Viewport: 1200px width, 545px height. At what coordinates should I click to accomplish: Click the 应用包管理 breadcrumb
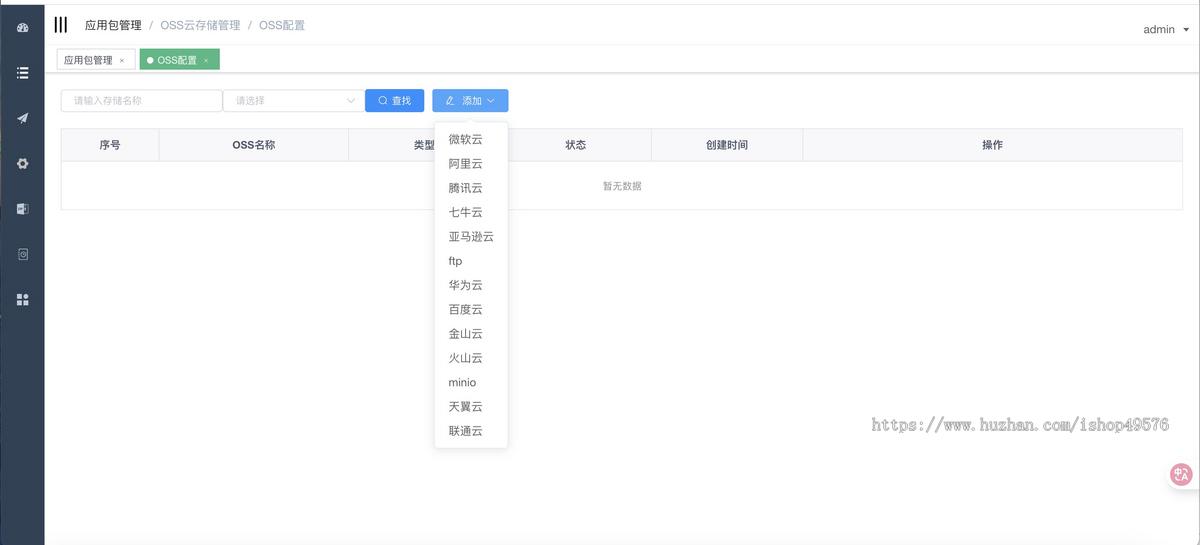[x=113, y=25]
